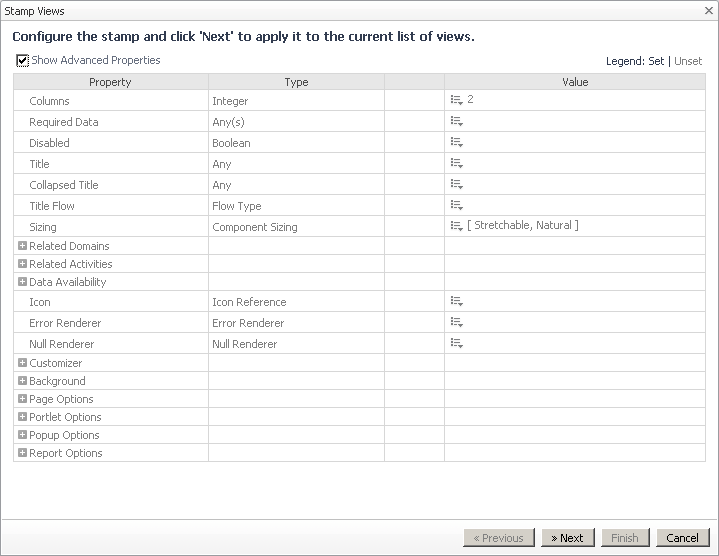Uncheck the Show Advanced Properties checkbox
Viewport: 719px width, 556px height.
(x=22, y=61)
